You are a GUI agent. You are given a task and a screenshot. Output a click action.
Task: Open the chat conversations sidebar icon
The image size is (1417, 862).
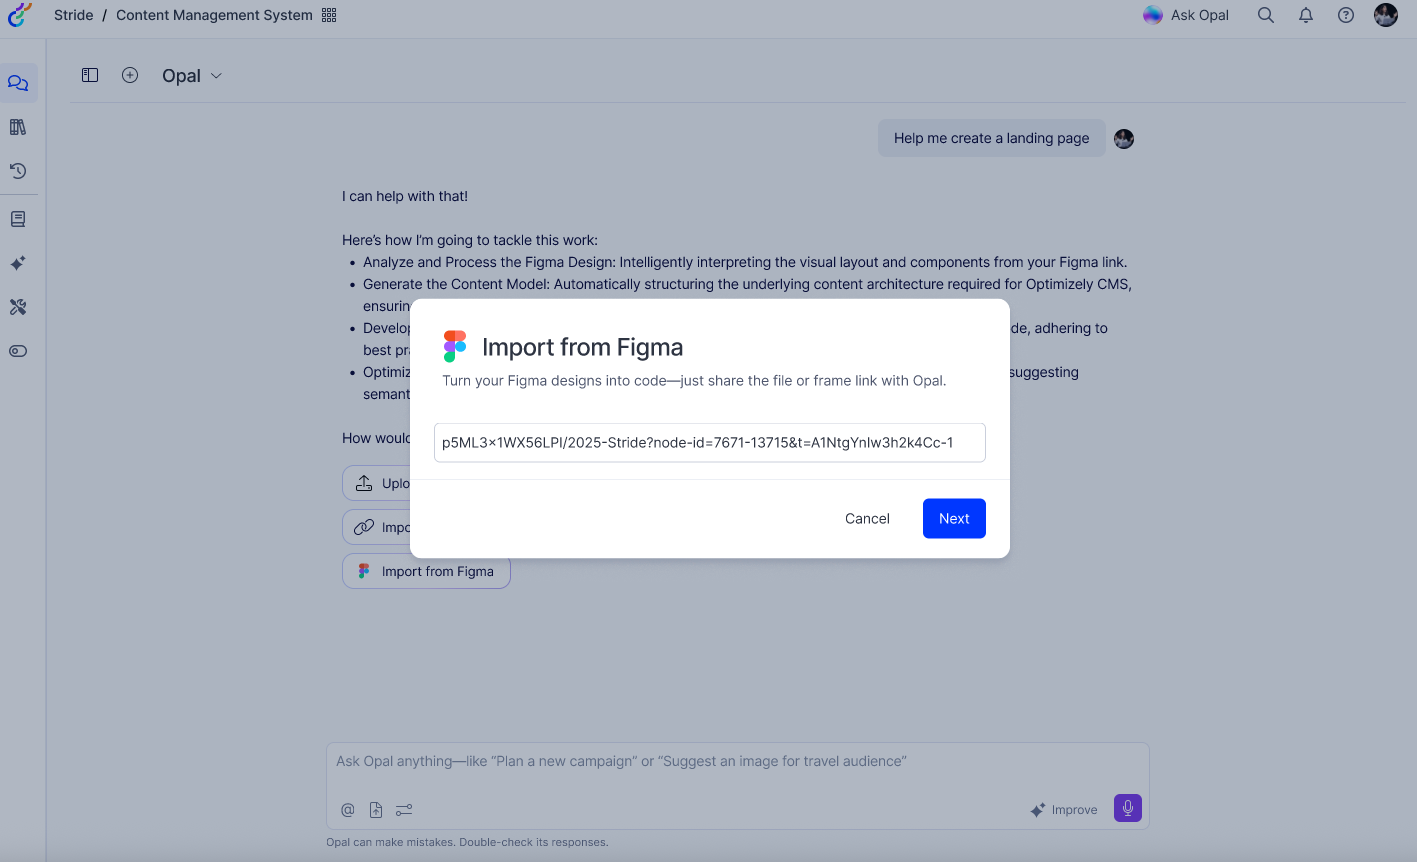(x=18, y=83)
